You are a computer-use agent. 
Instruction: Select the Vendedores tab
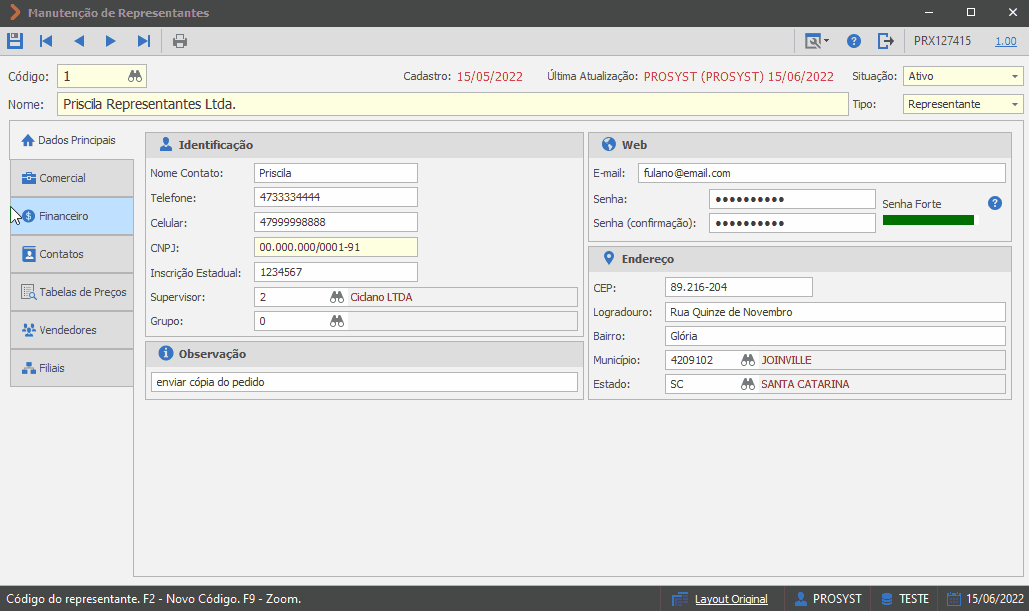[x=72, y=330]
